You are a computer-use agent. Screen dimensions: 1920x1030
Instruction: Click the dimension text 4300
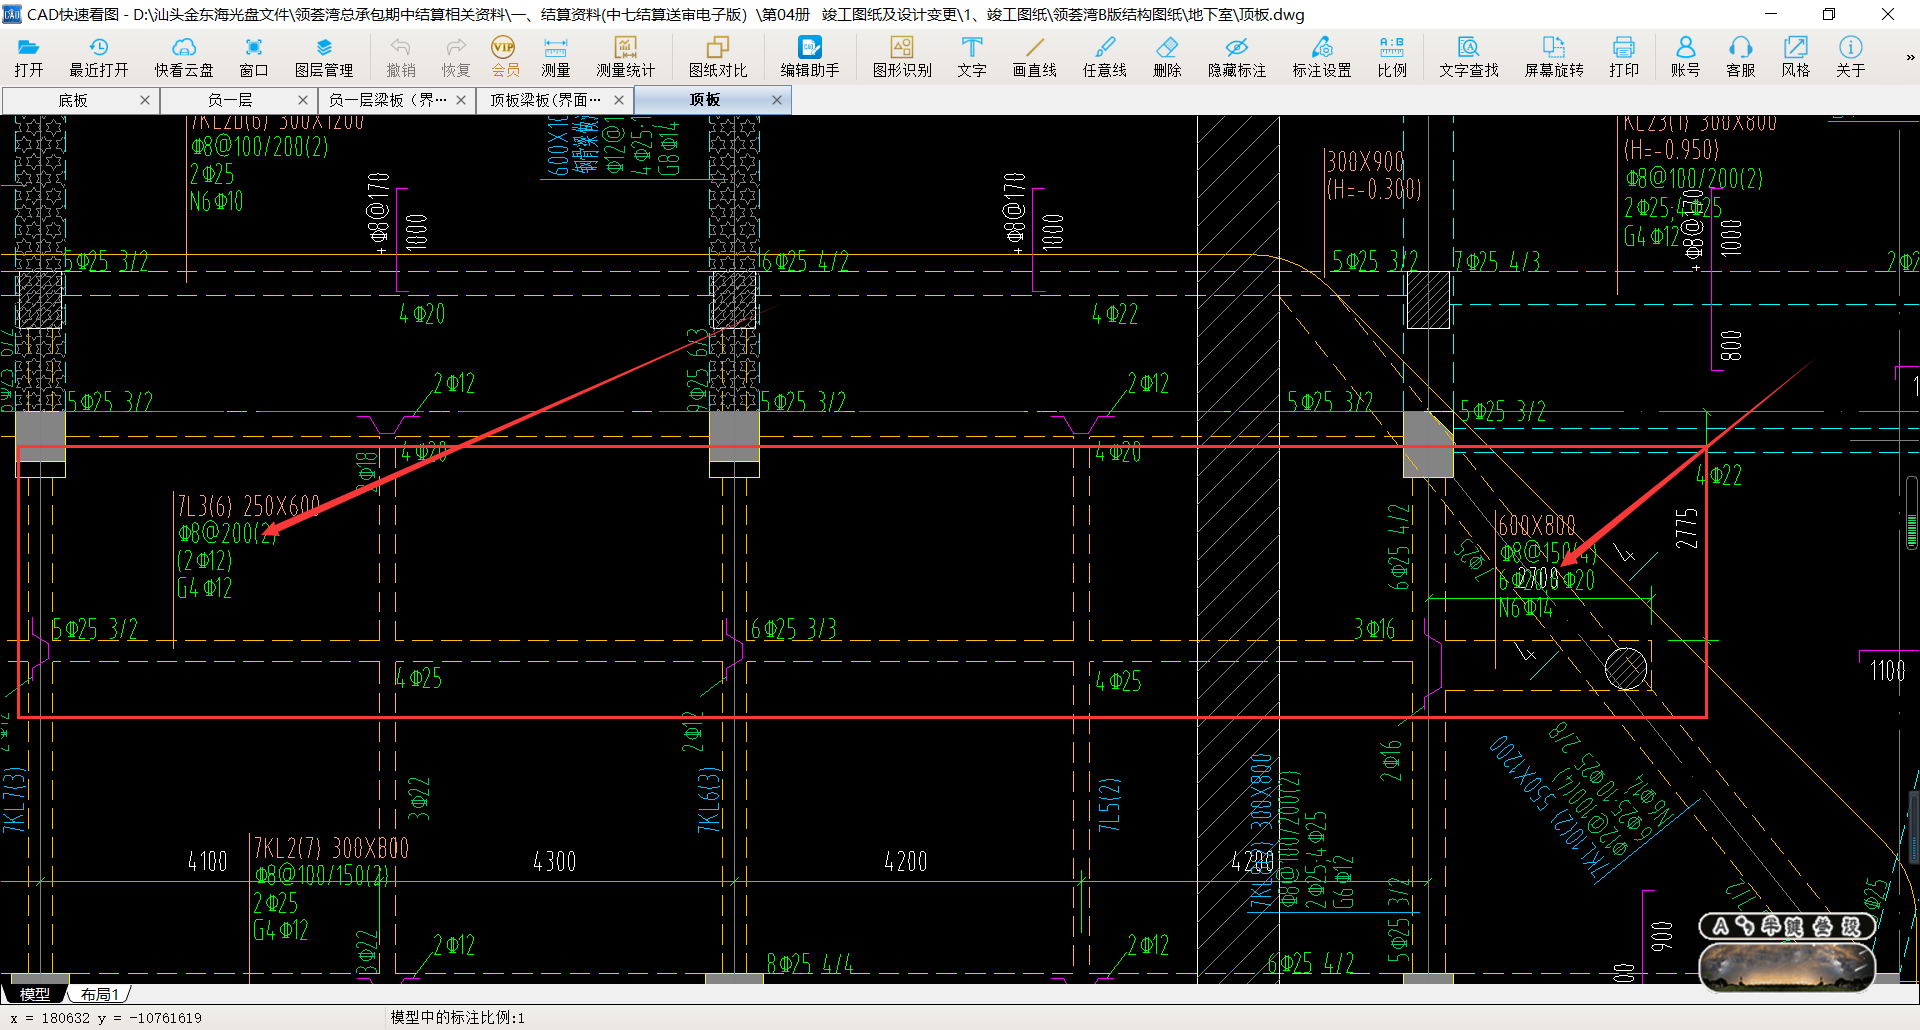[555, 861]
